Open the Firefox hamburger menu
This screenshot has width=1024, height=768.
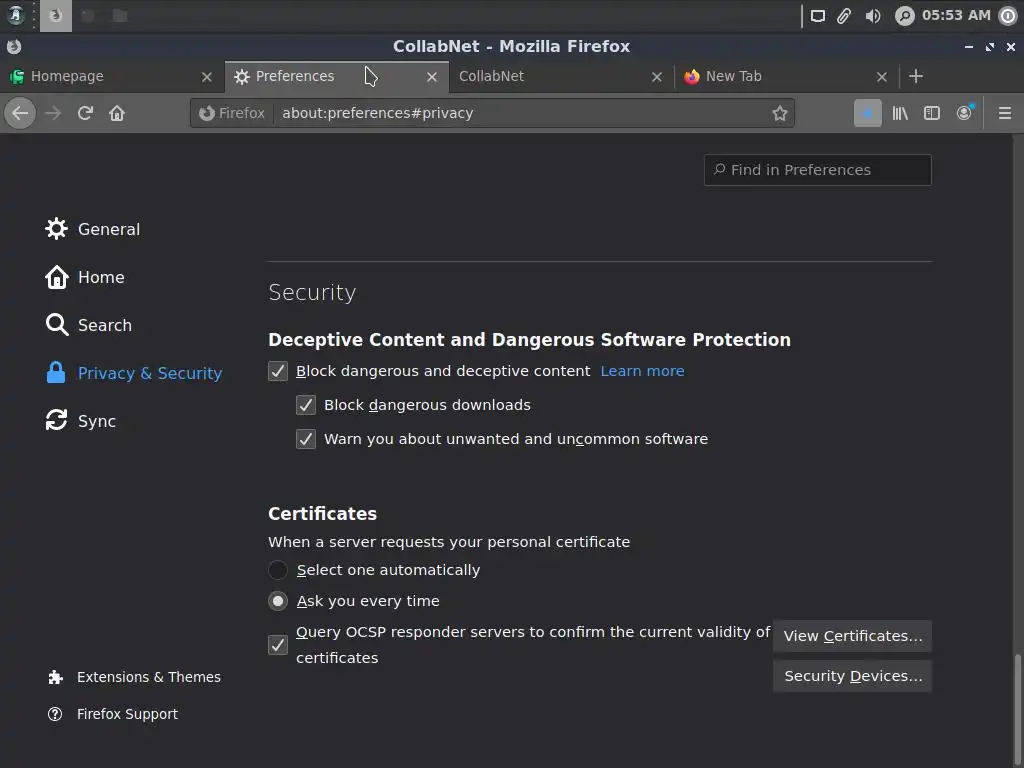tap(1005, 113)
